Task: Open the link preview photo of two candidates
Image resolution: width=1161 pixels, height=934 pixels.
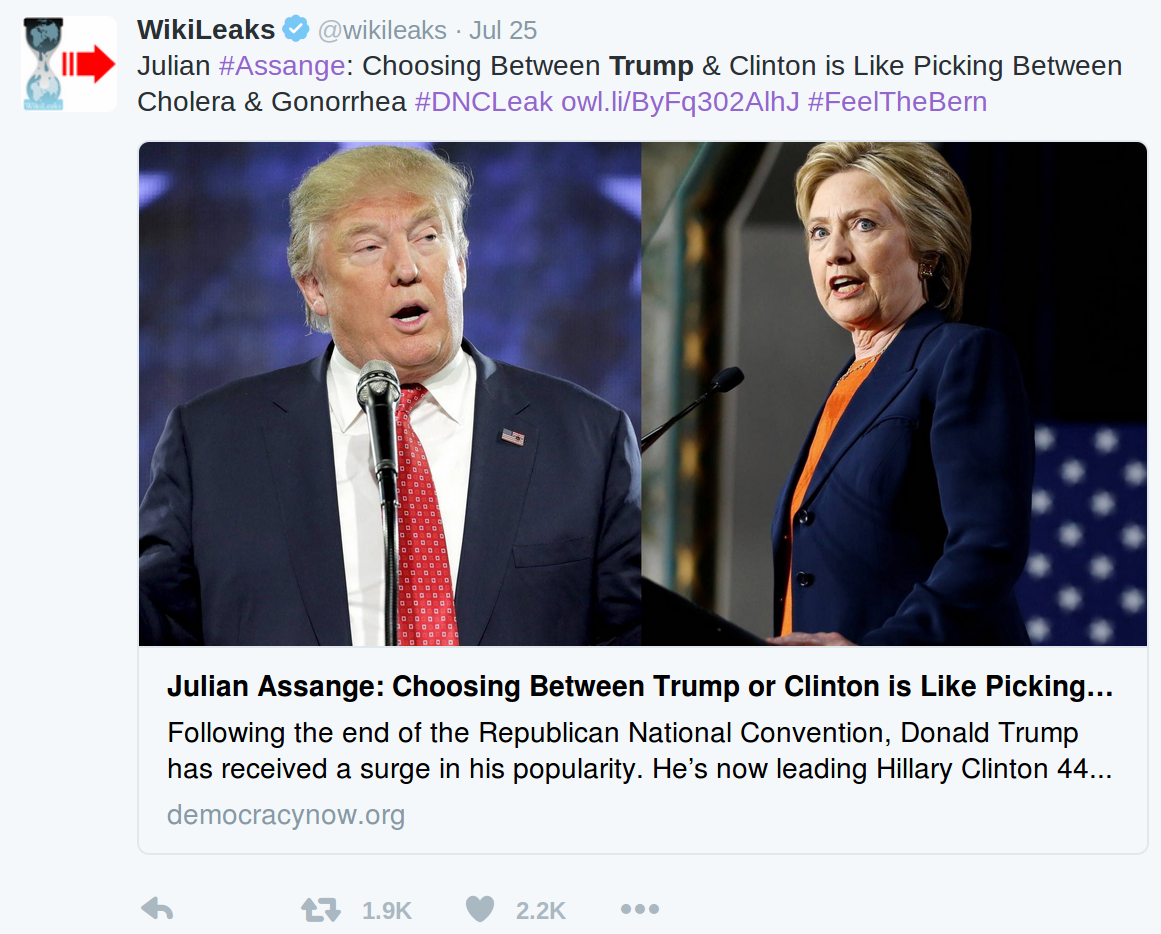Action: tap(643, 394)
